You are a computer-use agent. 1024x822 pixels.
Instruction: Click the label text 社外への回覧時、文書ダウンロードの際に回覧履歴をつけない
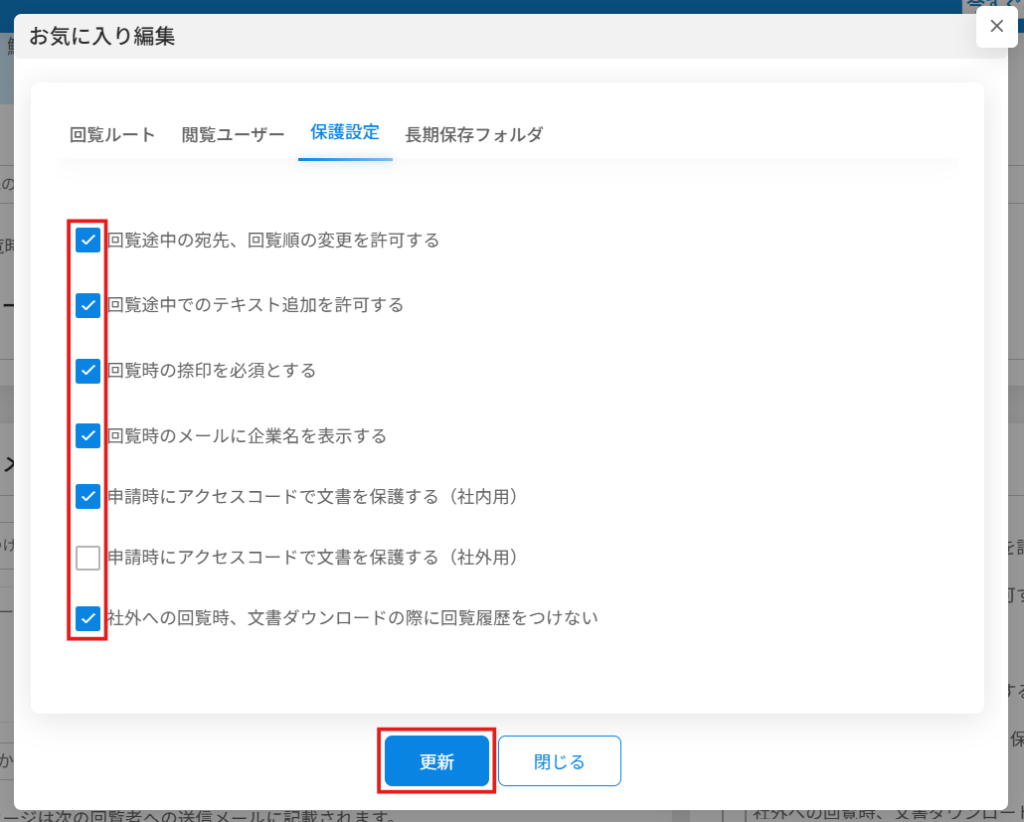(x=352, y=618)
